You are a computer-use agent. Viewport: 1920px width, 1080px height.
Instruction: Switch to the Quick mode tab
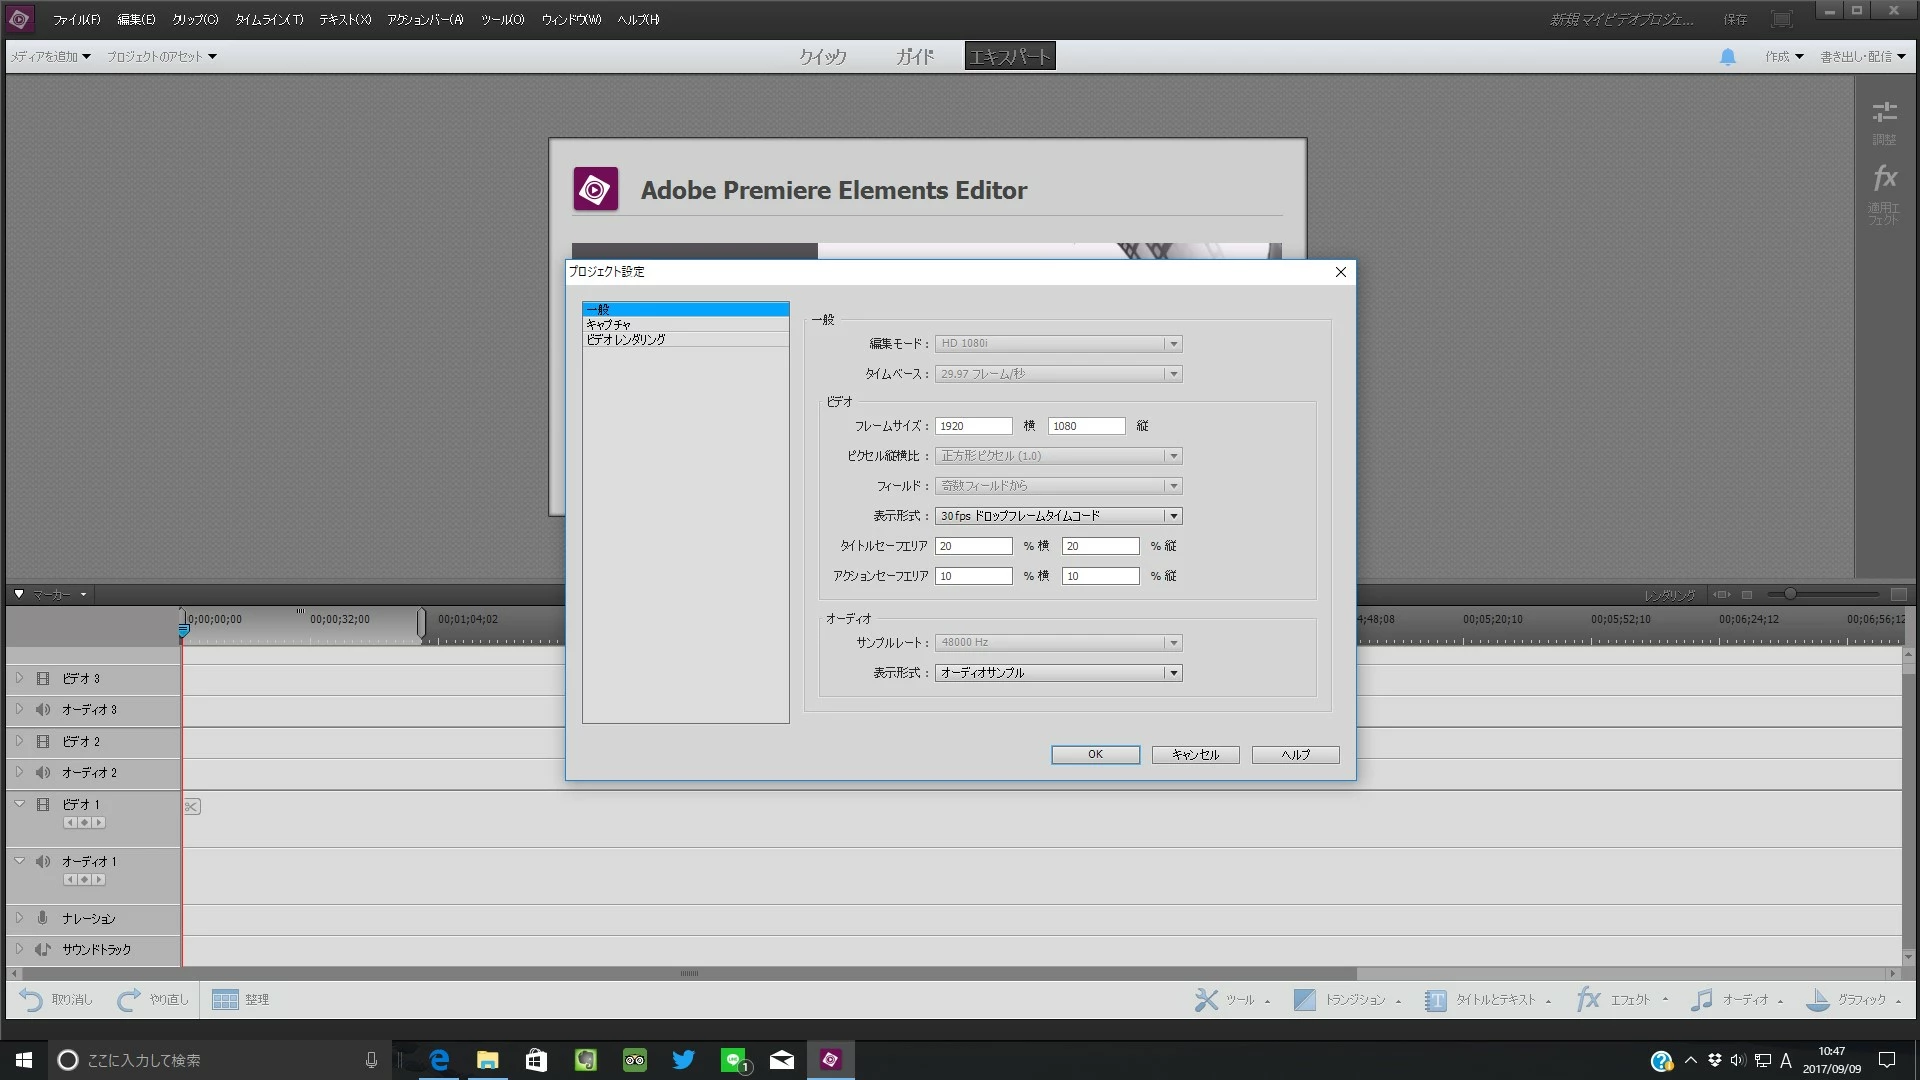[x=822, y=57]
